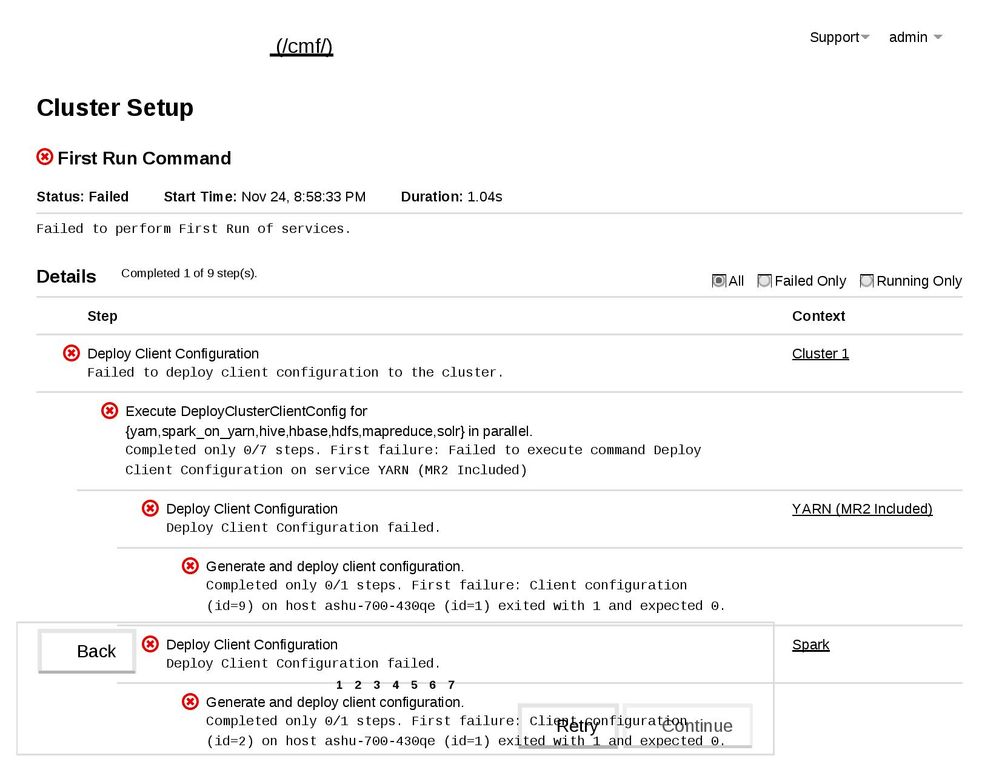Open the Support dropdown menu

(838, 37)
